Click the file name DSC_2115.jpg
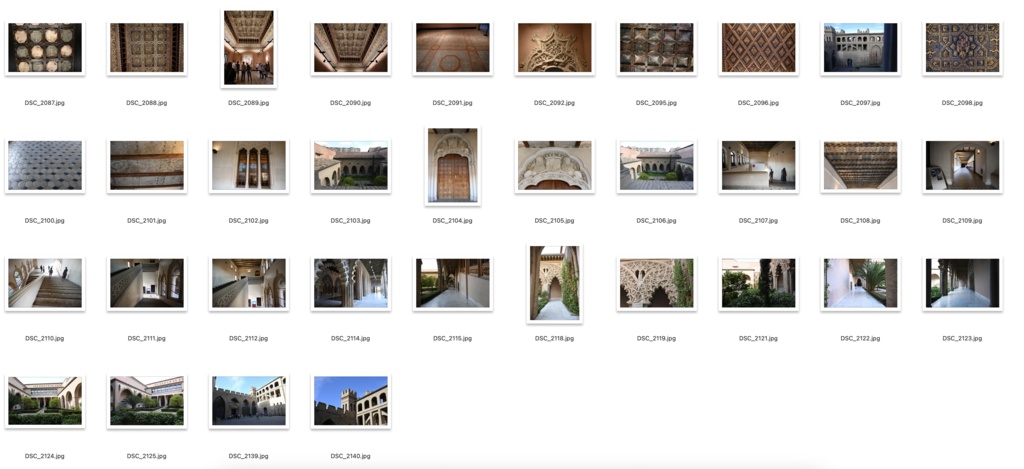 [x=453, y=338]
